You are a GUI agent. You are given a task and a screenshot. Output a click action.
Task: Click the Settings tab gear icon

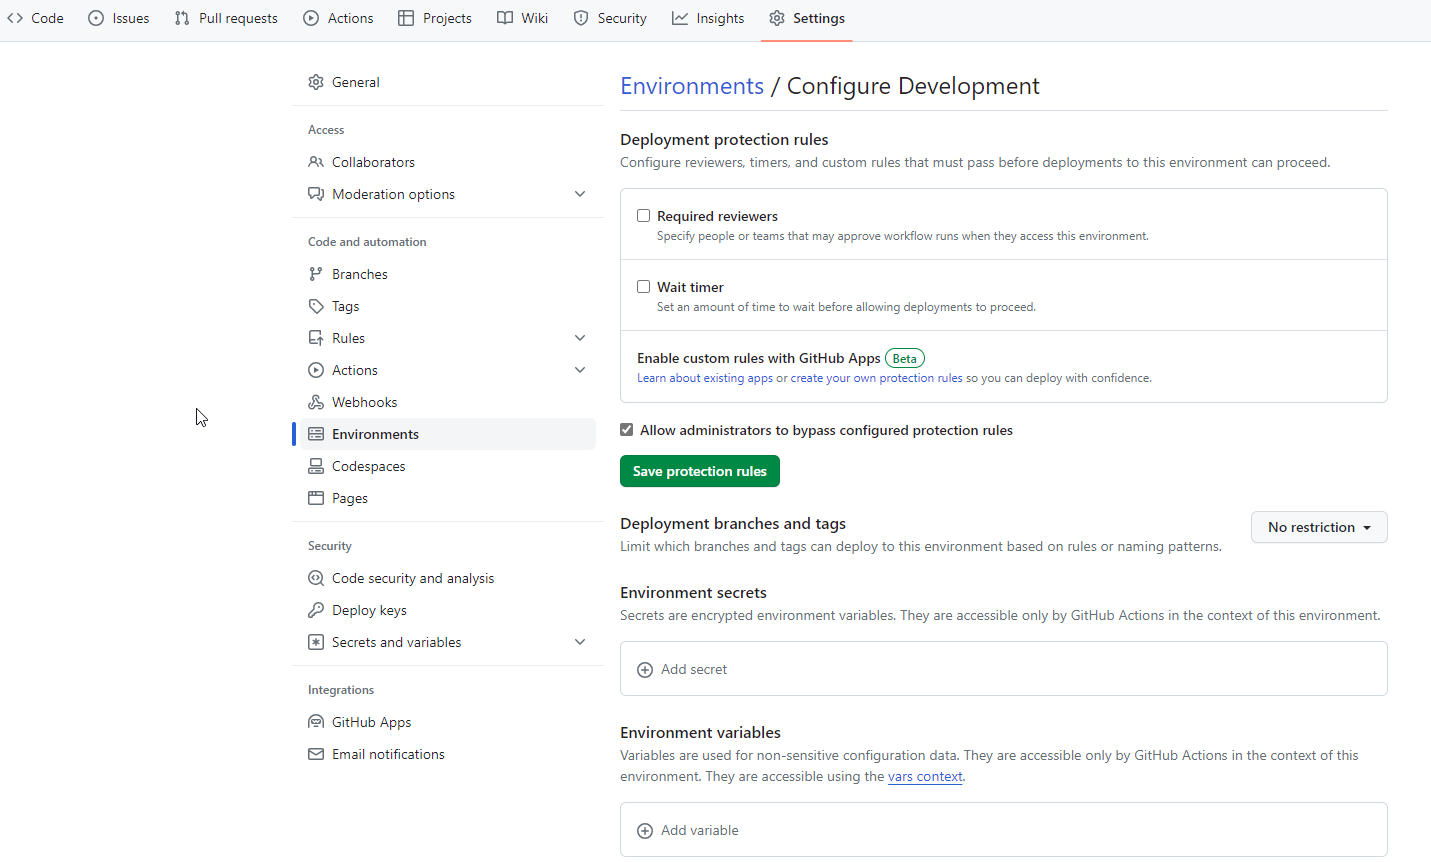[777, 18]
